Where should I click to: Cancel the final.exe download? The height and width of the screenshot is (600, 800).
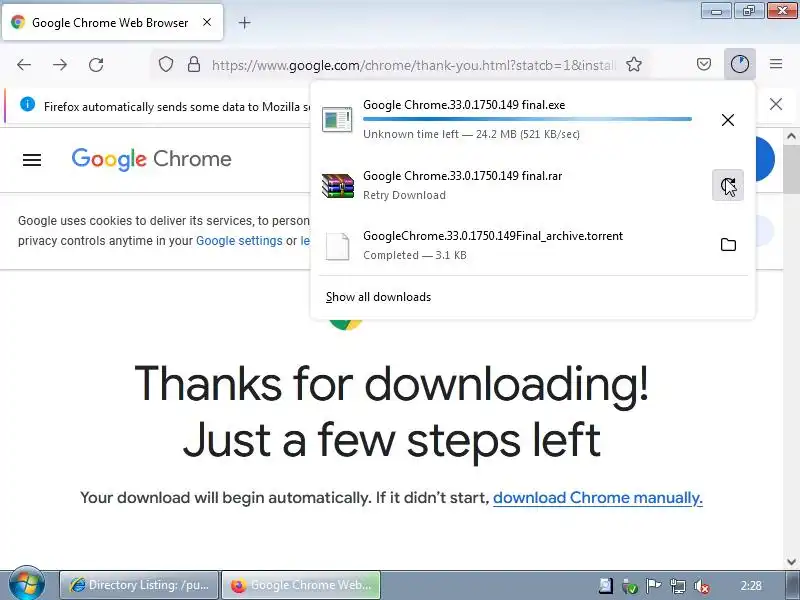[x=728, y=120]
